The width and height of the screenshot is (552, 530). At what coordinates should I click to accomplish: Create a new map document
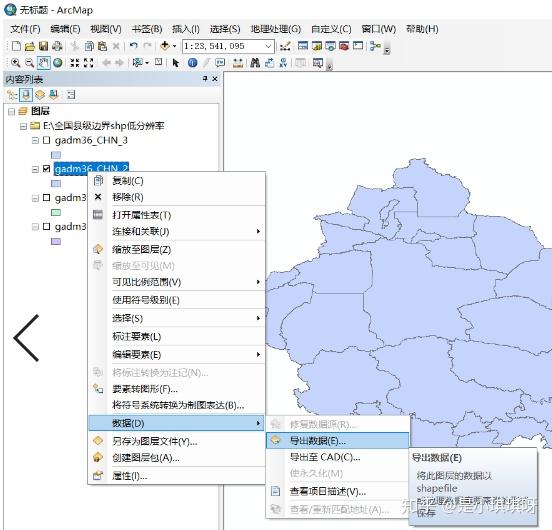click(x=16, y=46)
